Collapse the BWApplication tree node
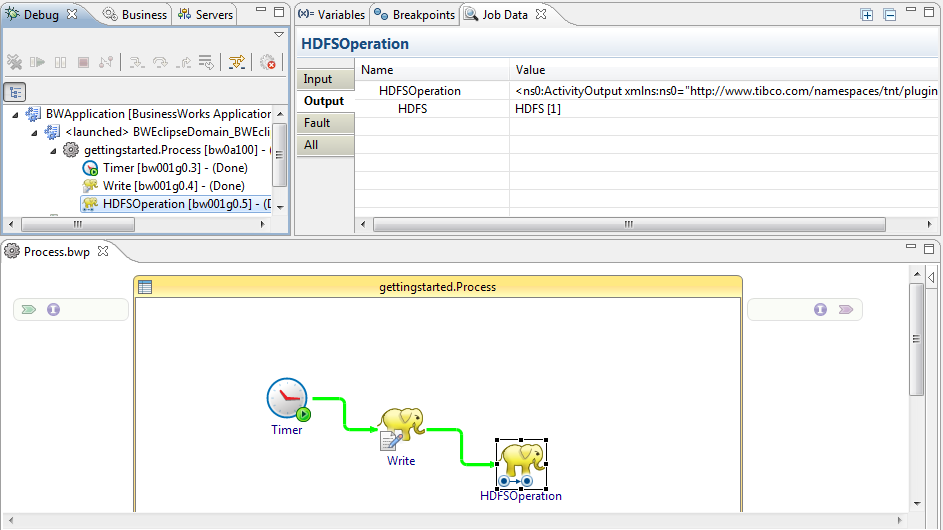The width and height of the screenshot is (943, 530). click(x=15, y=114)
